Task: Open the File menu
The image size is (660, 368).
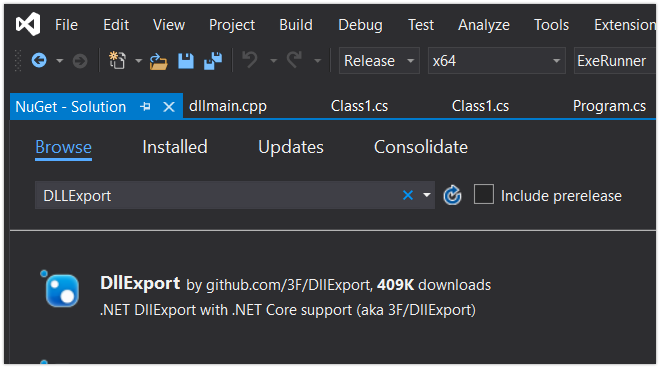Action: pos(67,25)
